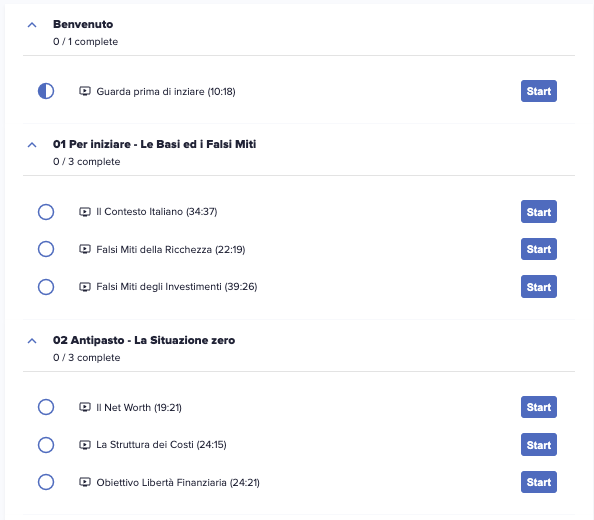Click video icon next to Il Contesto Italiano
The image size is (594, 520).
point(85,212)
